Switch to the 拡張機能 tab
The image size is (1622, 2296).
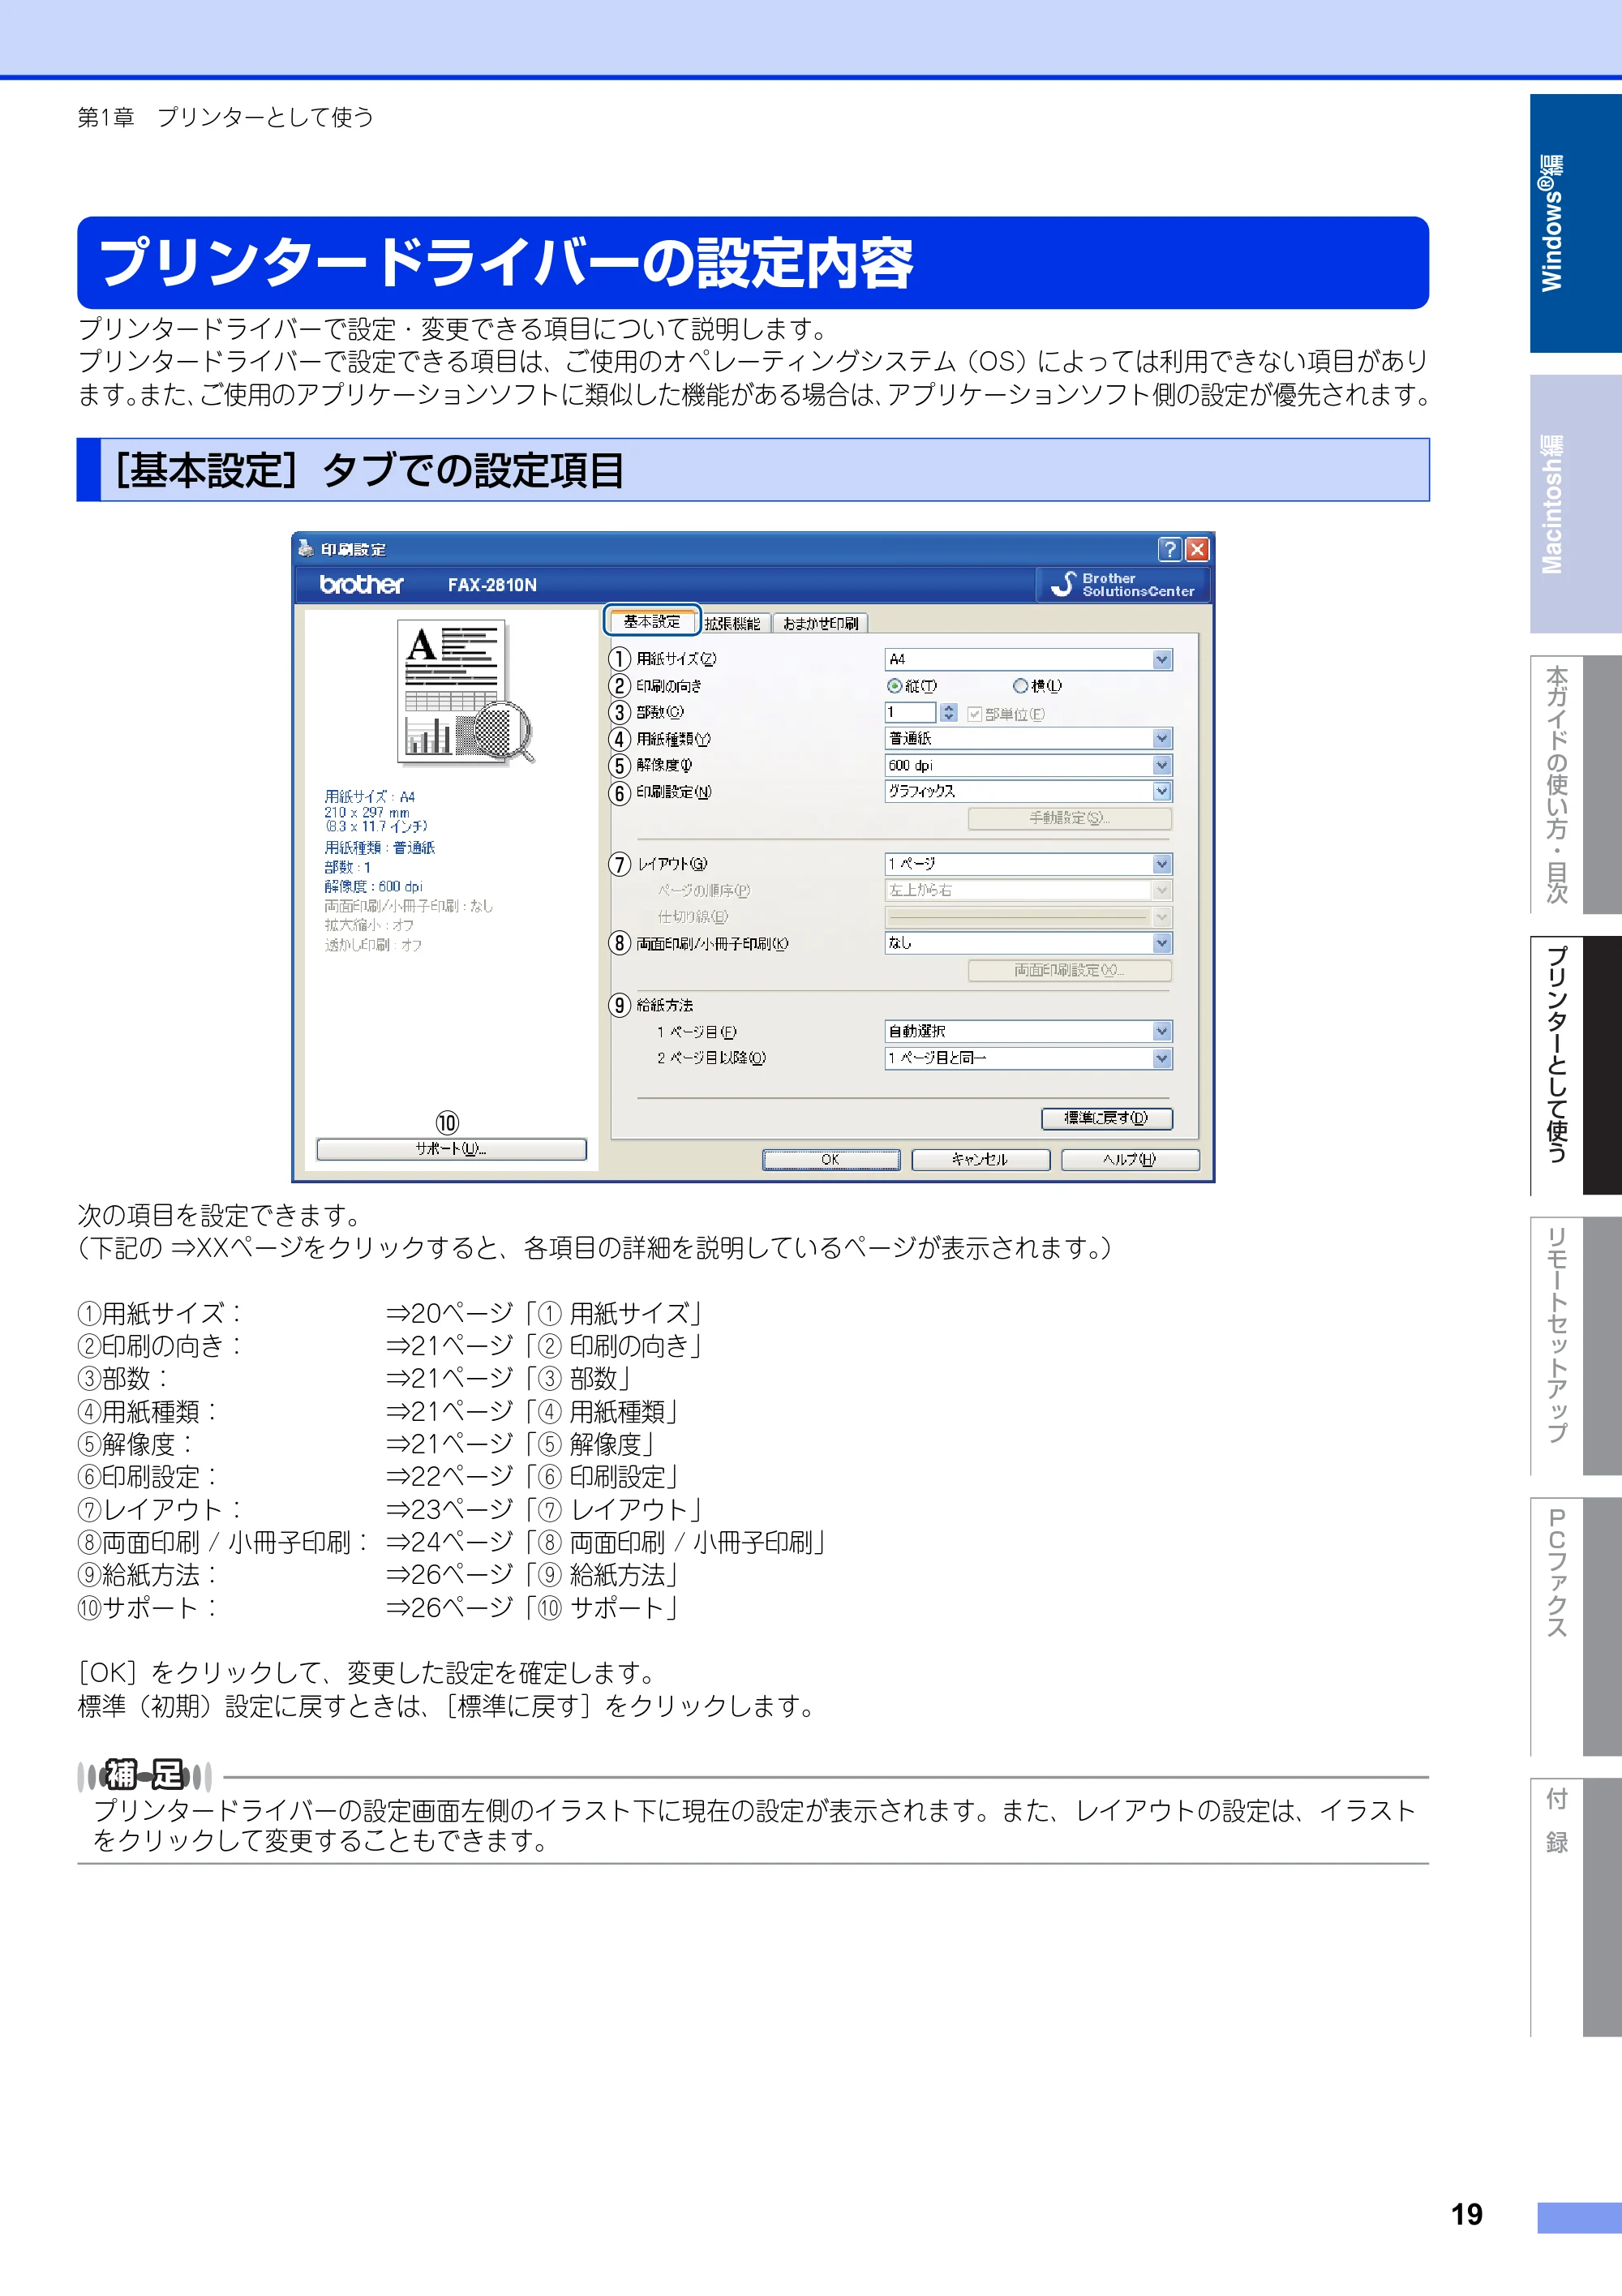[734, 623]
